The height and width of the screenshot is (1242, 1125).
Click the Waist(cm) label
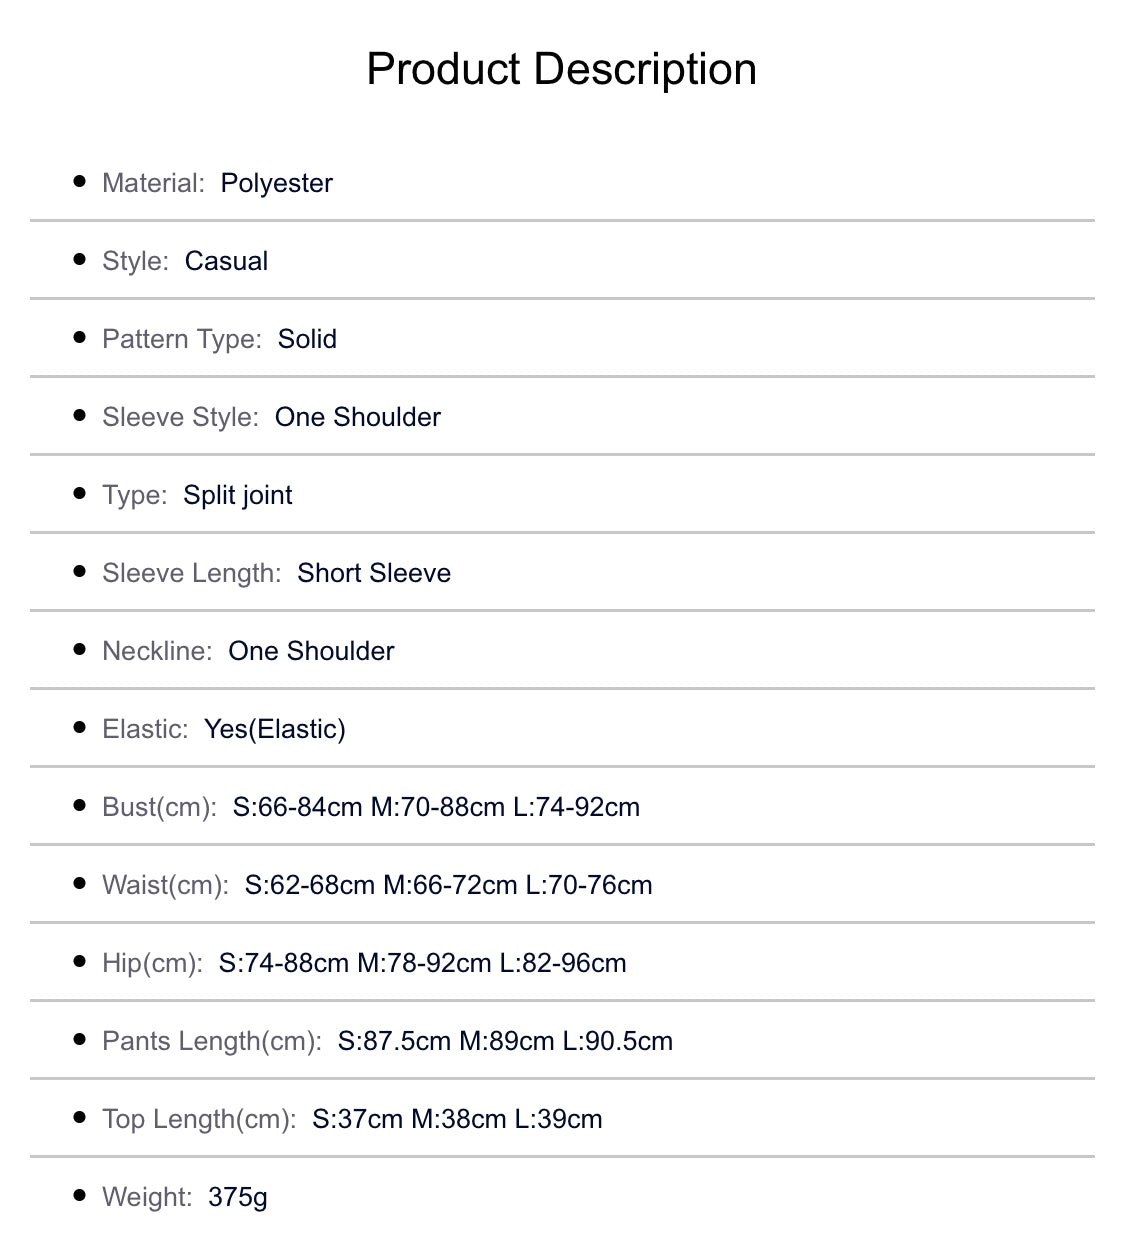tap(165, 885)
